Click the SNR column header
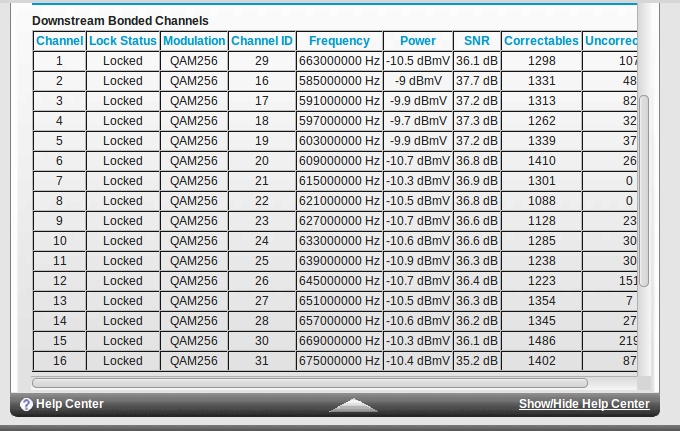680x431 pixels. [x=477, y=41]
